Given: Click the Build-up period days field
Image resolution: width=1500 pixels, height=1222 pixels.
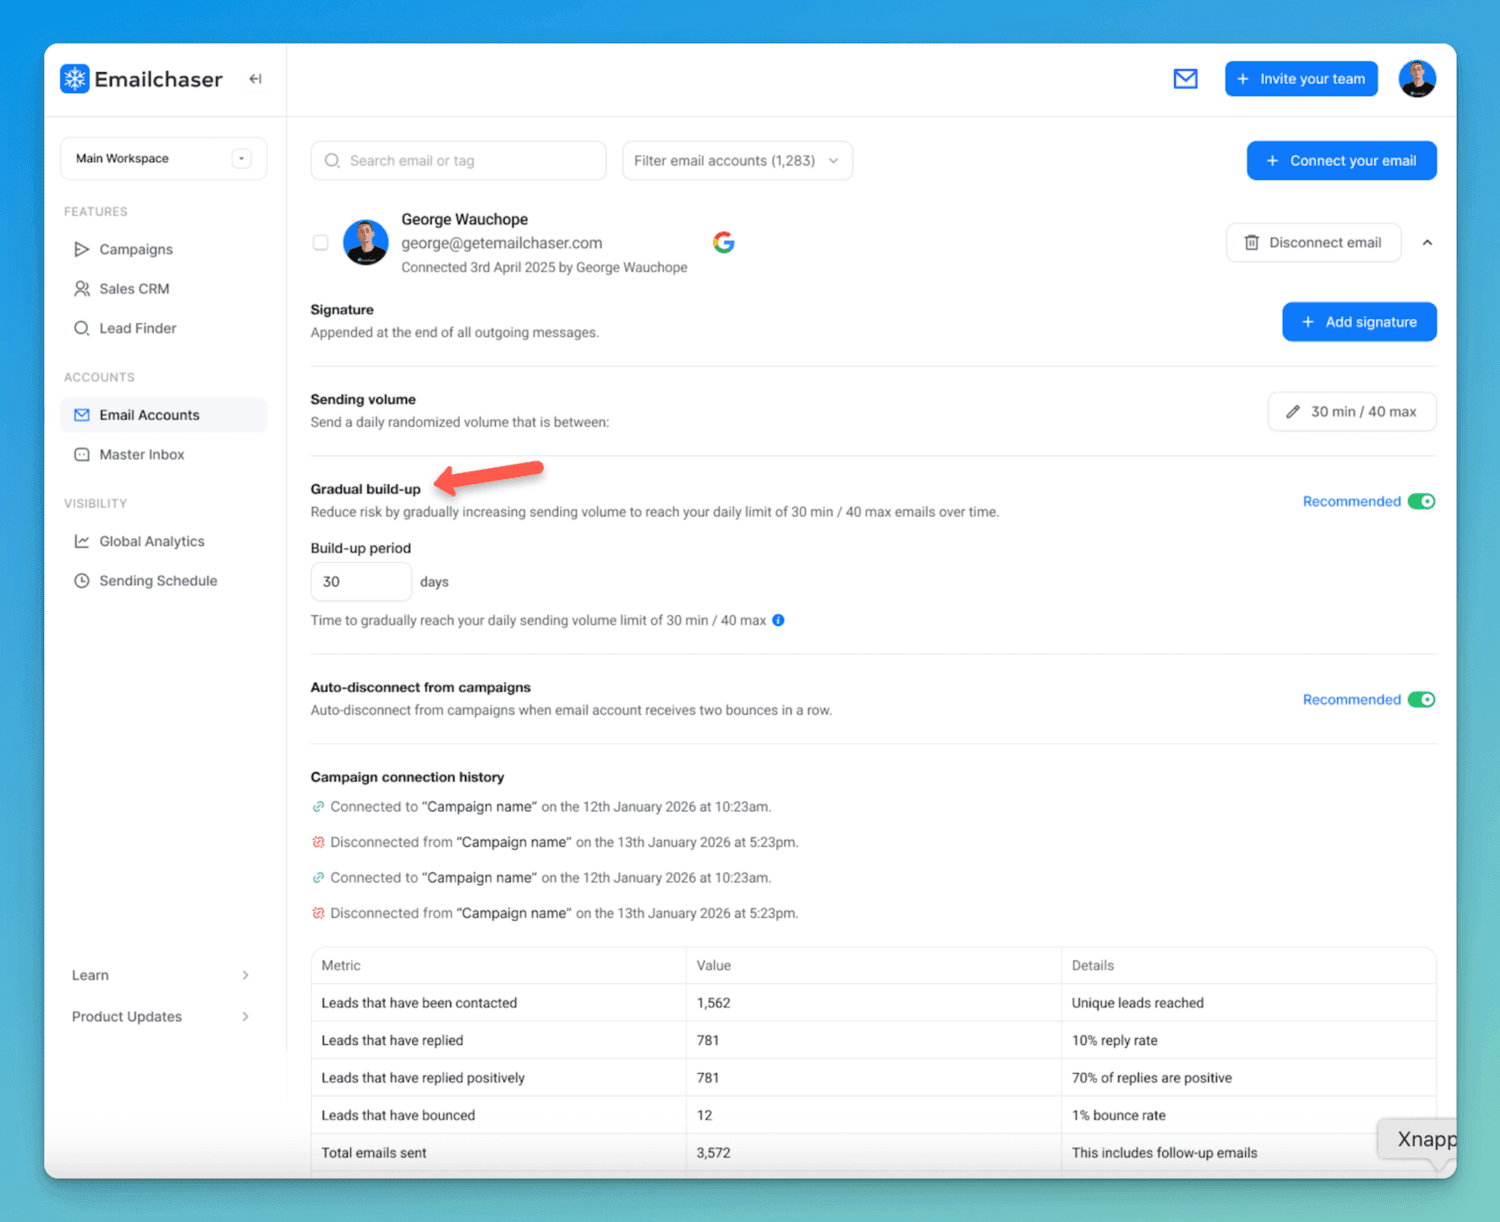Looking at the screenshot, I should click(x=361, y=582).
